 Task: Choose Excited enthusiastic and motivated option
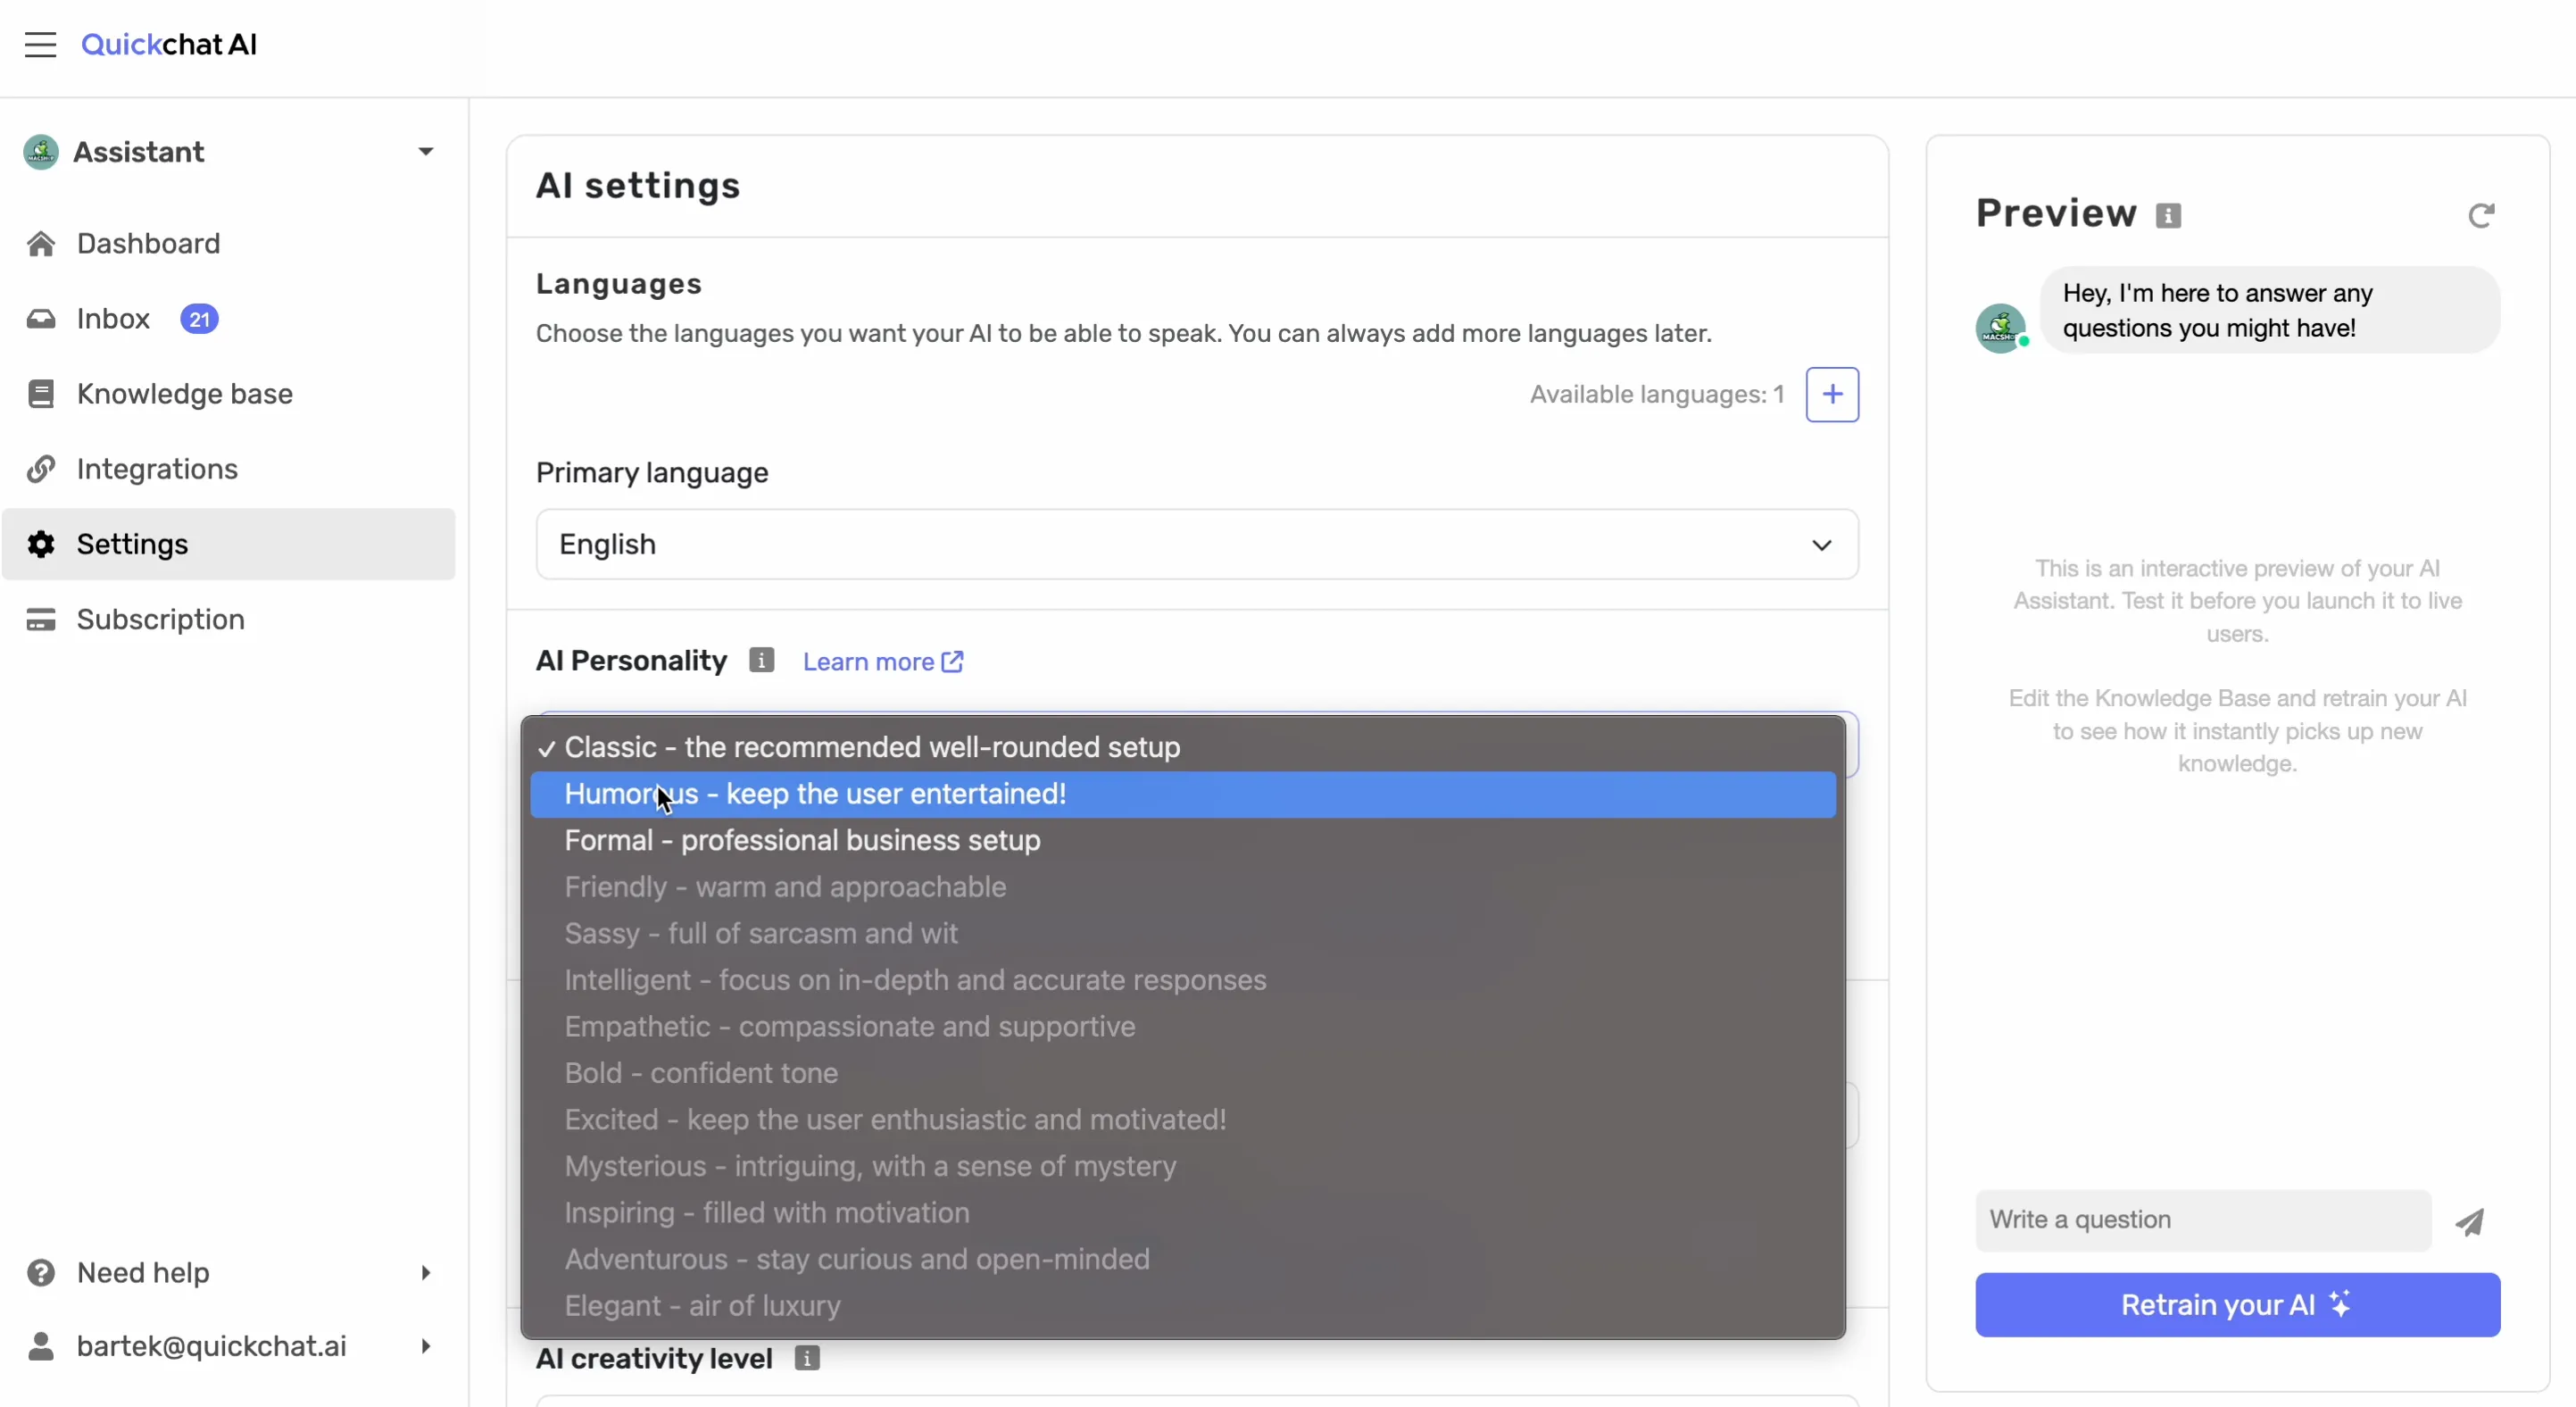pyautogui.click(x=1183, y=1120)
